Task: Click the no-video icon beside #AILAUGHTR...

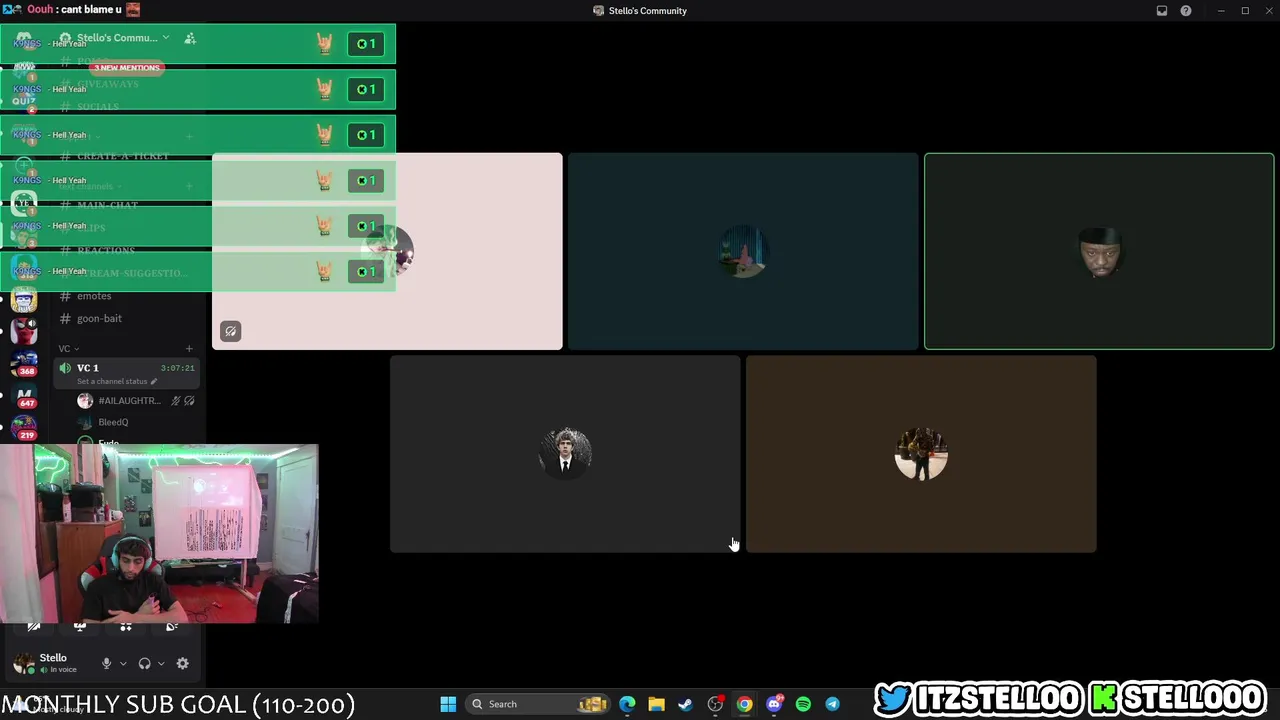Action: coord(189,401)
